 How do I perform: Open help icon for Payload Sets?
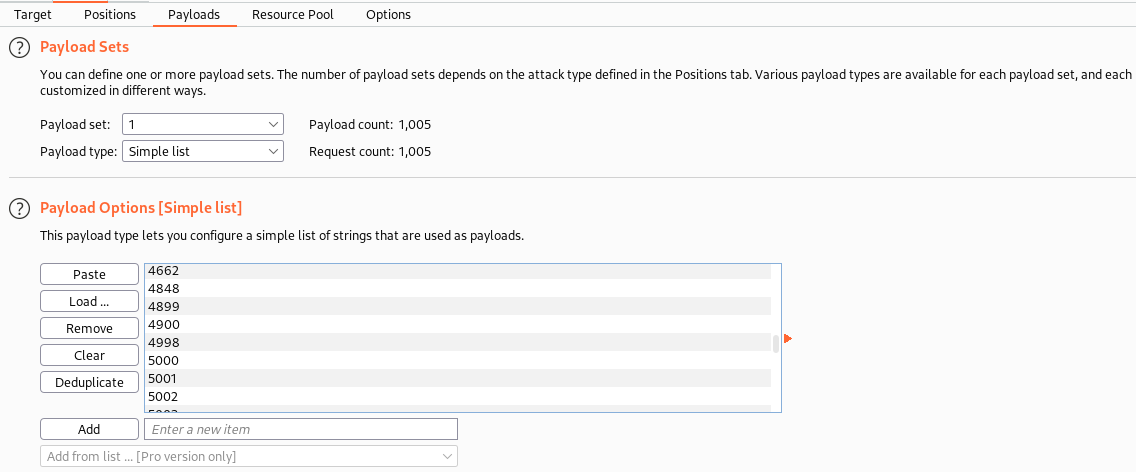18,48
